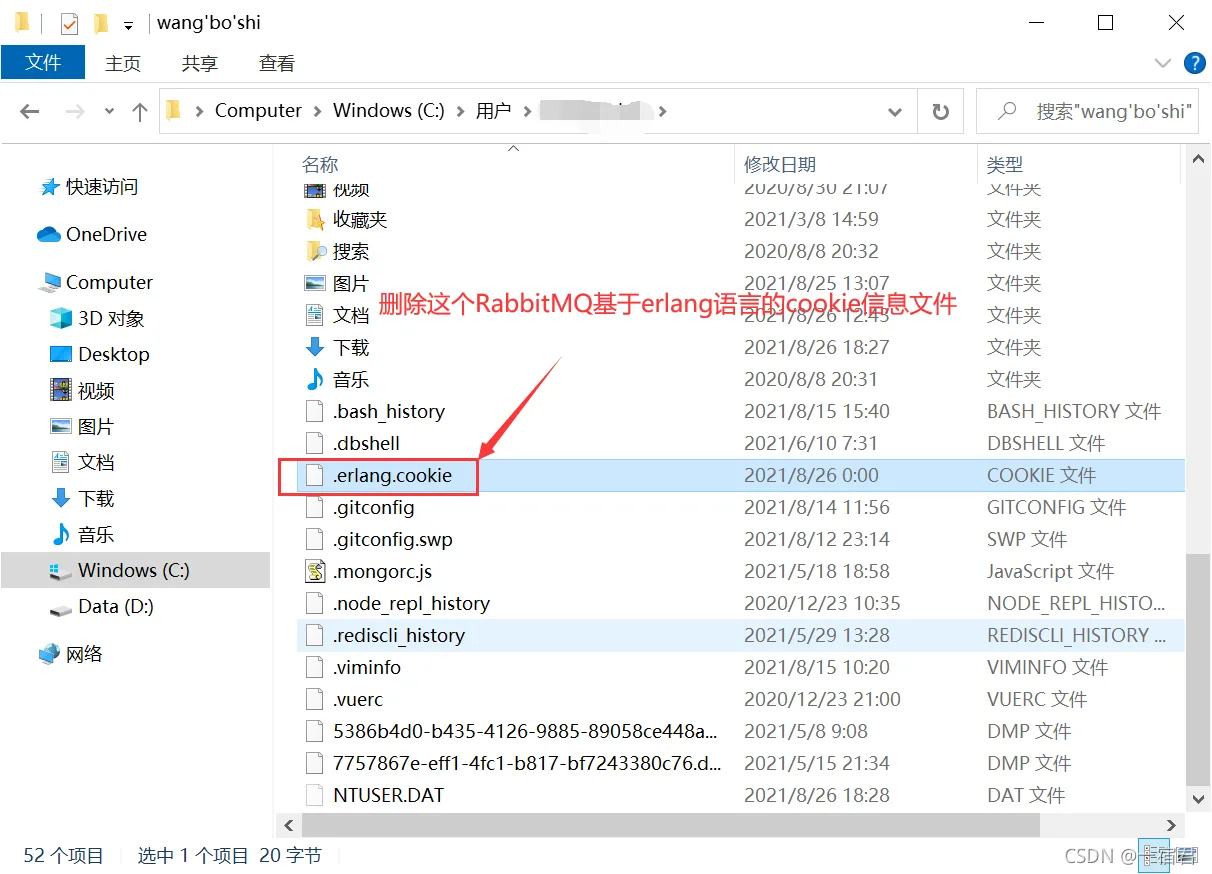Expand the chevron after 用户 in breadcrumb
1212x874 pixels.
(x=526, y=112)
